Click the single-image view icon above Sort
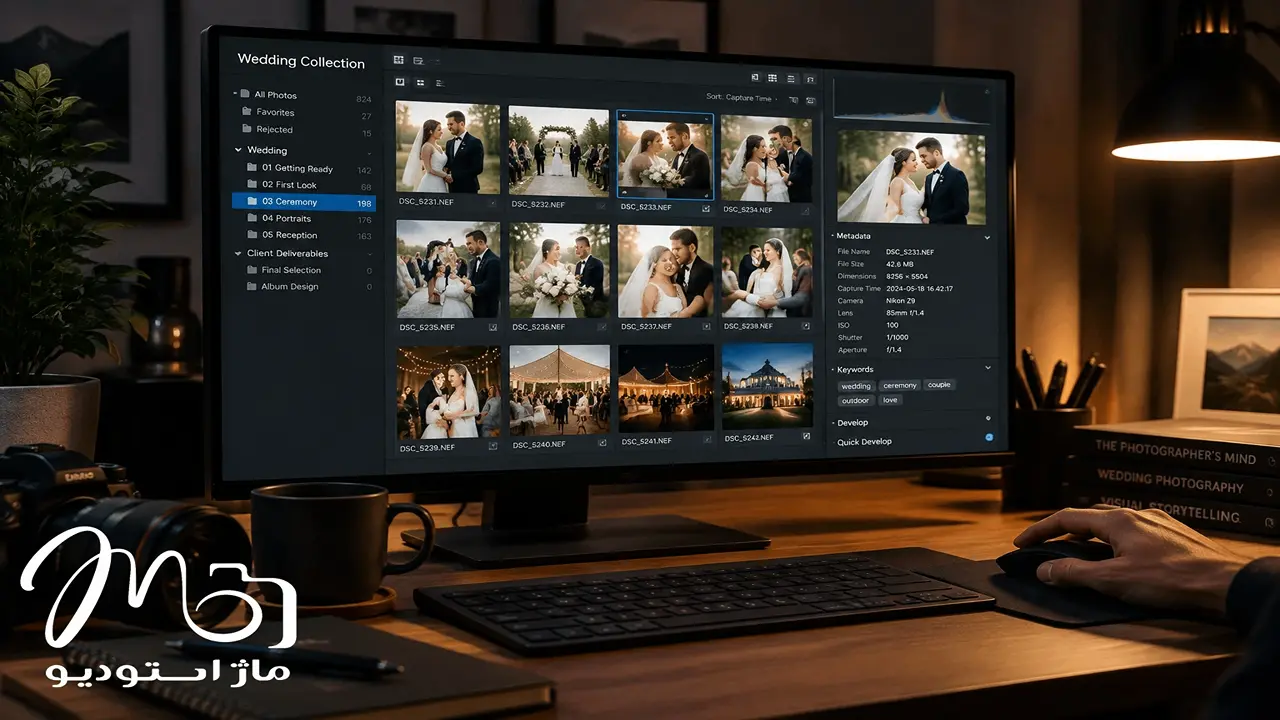The width and height of the screenshot is (1280, 720). [755, 77]
